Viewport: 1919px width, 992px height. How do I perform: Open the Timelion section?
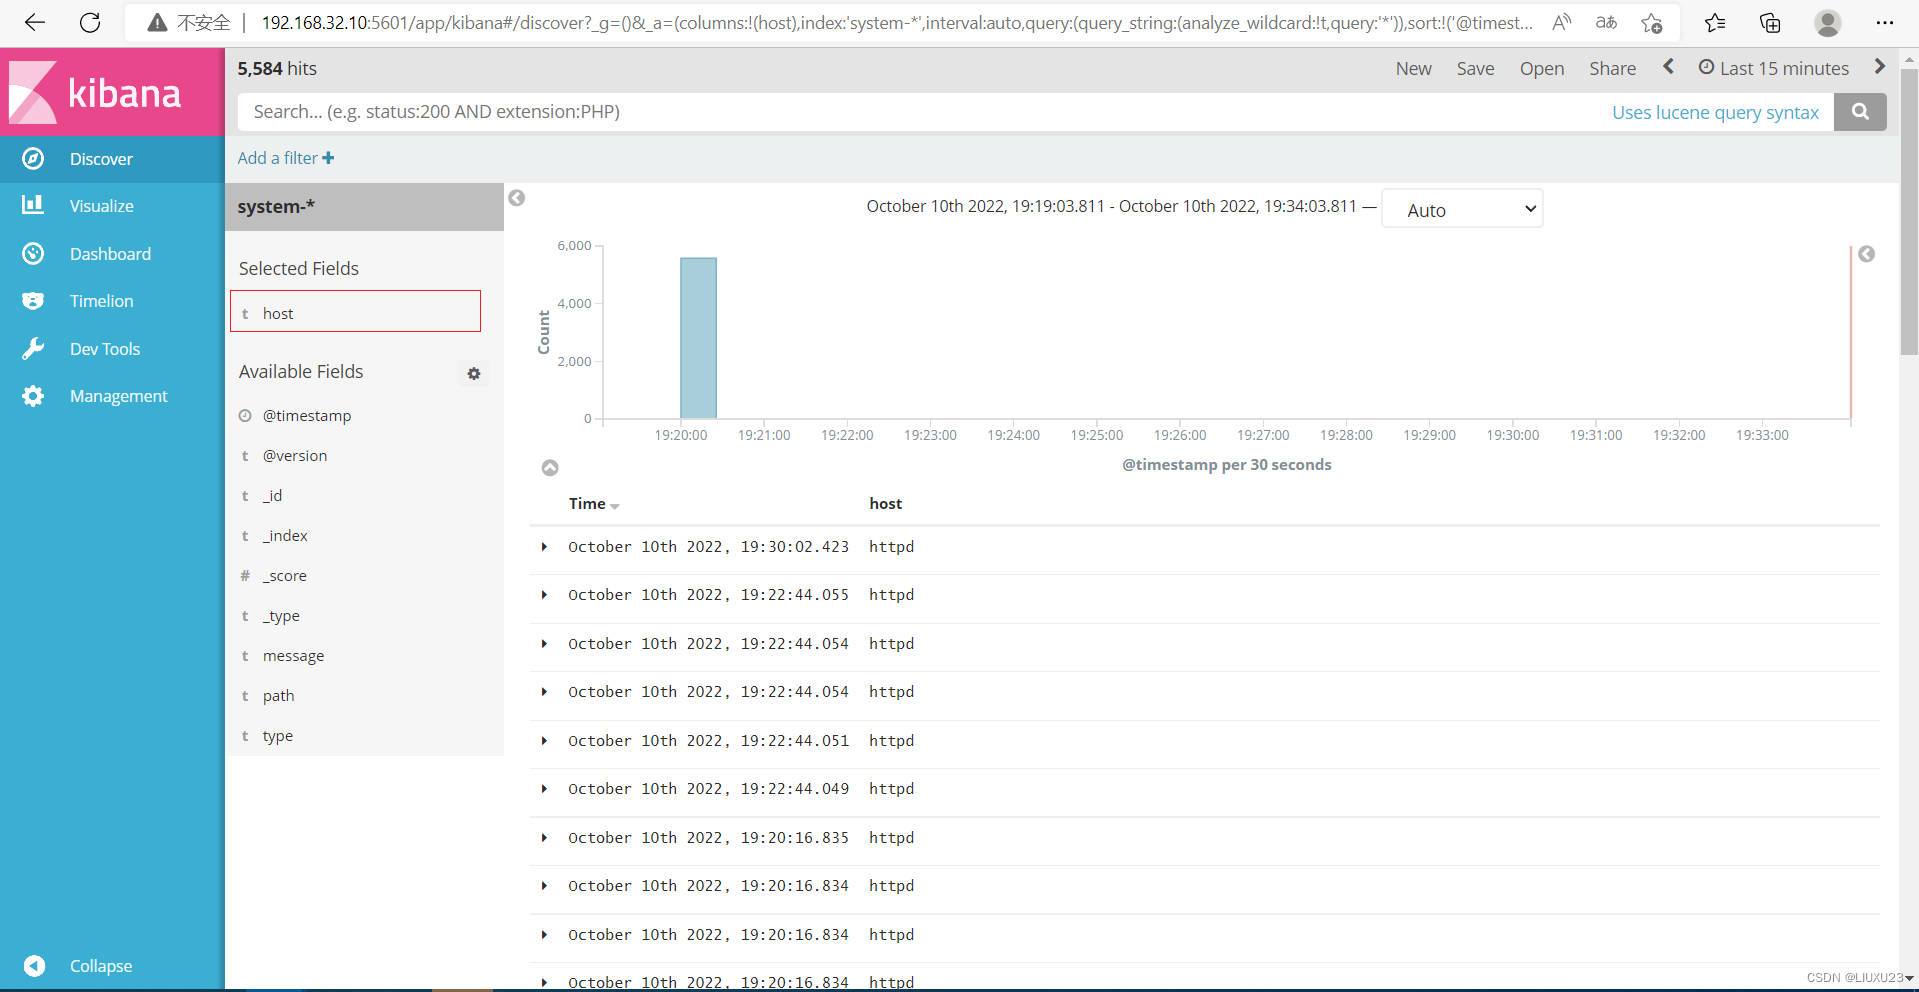pos(112,301)
